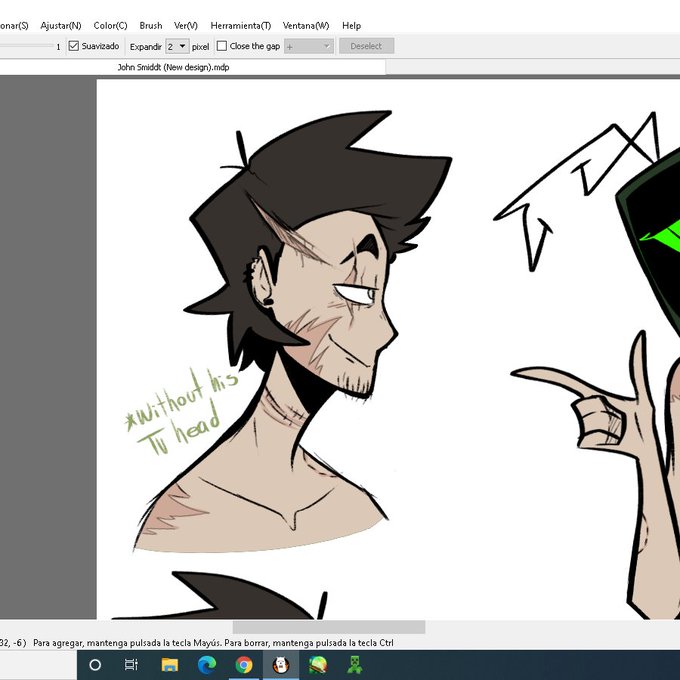
Task: Click the 'Without his TV head' text on canvas
Action: [181, 410]
